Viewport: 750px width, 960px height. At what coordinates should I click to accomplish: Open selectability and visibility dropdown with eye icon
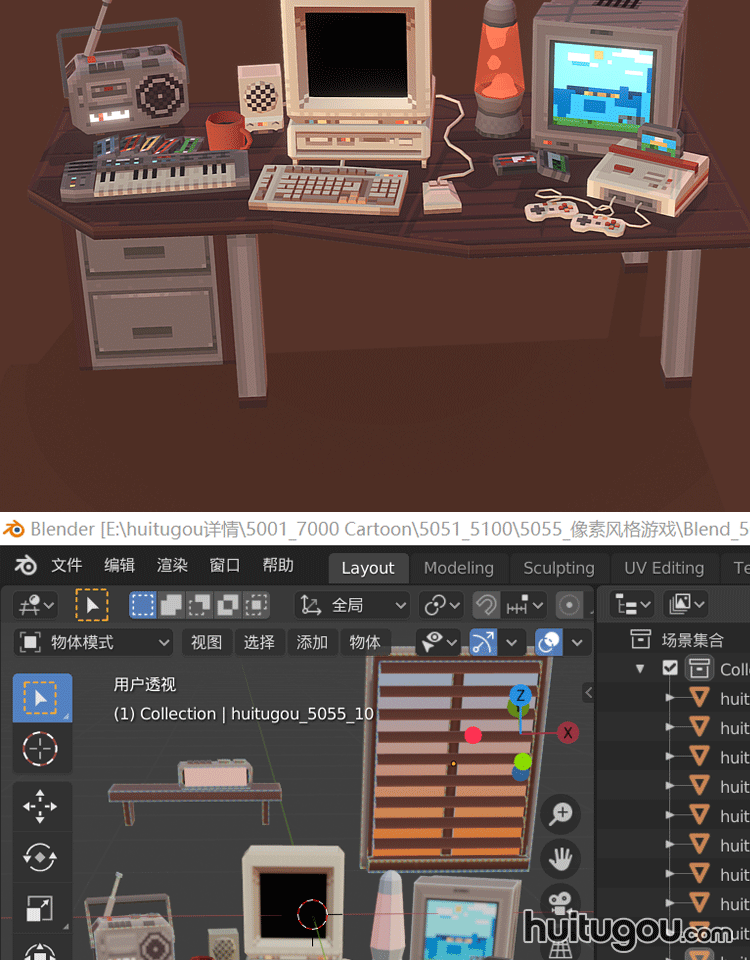[x=438, y=642]
